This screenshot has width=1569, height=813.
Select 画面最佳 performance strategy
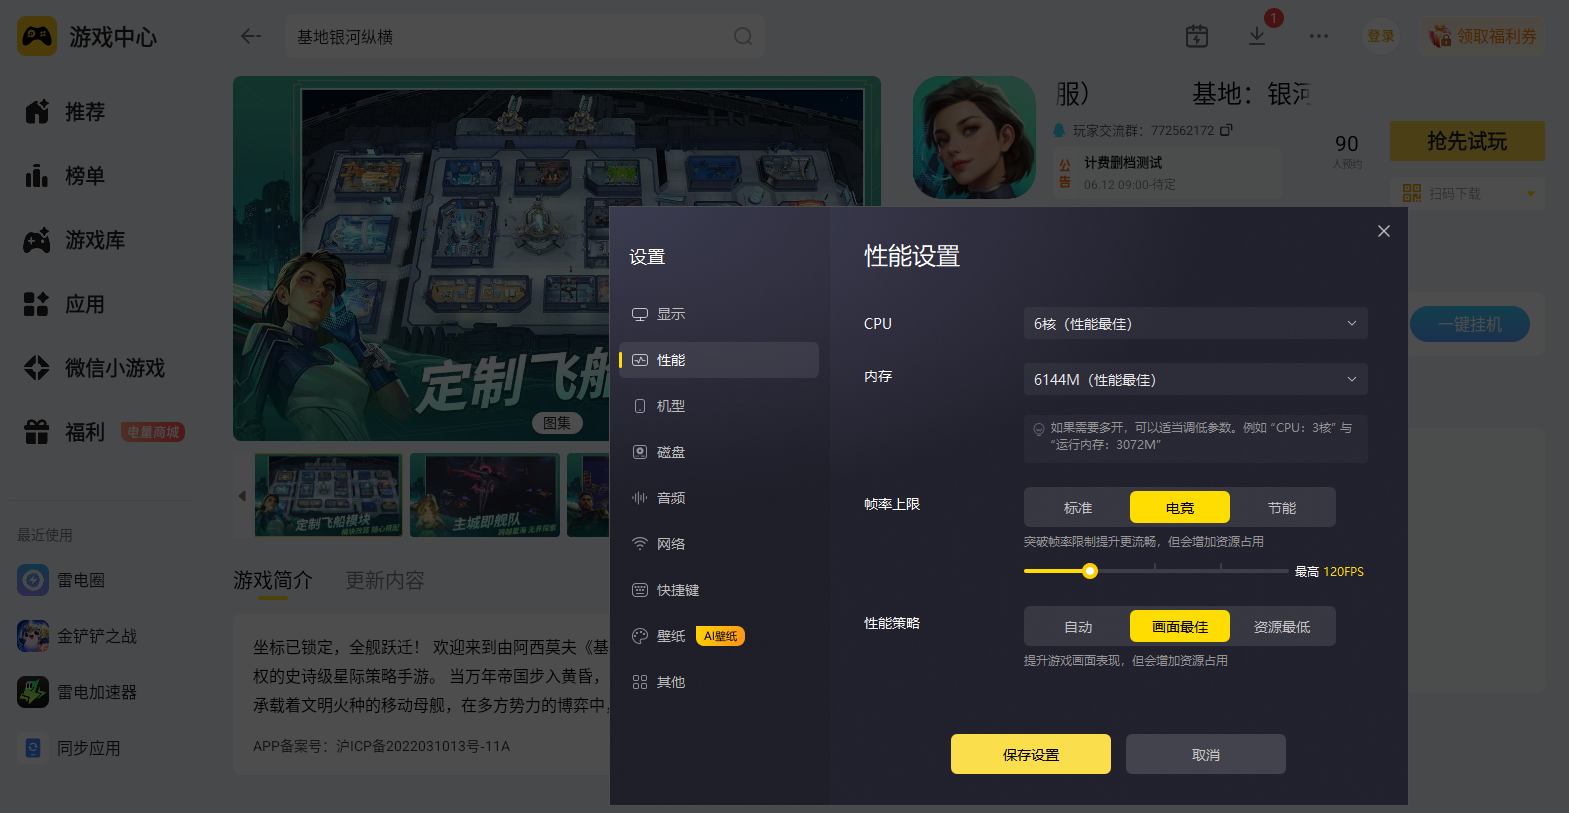1180,627
